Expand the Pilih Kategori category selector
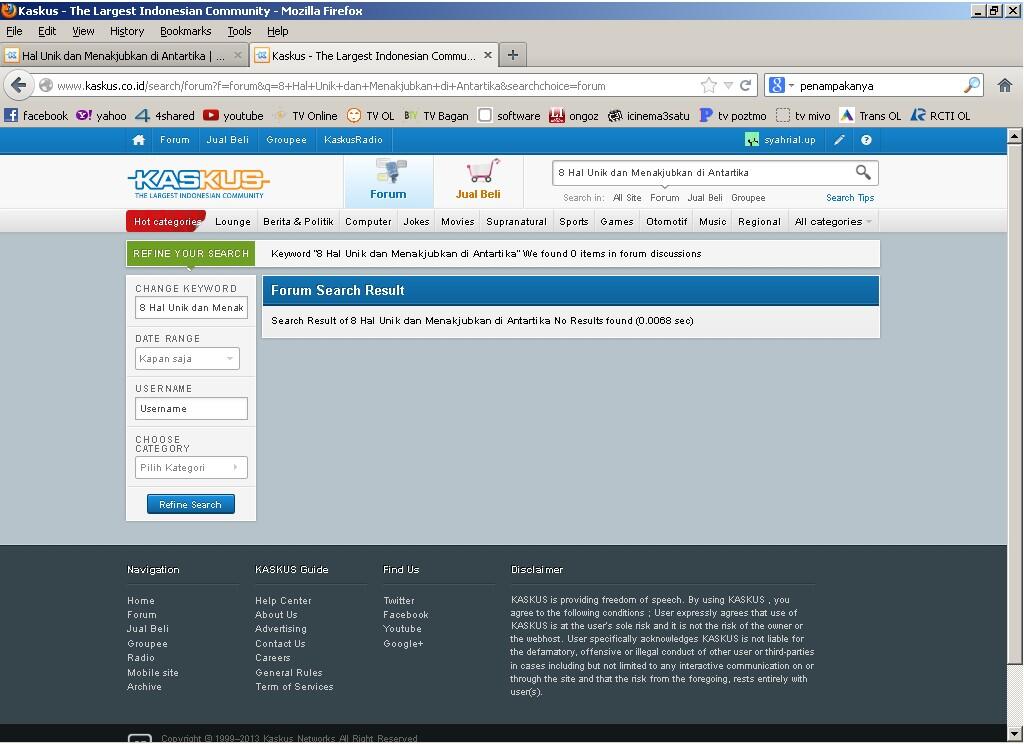 click(191, 467)
